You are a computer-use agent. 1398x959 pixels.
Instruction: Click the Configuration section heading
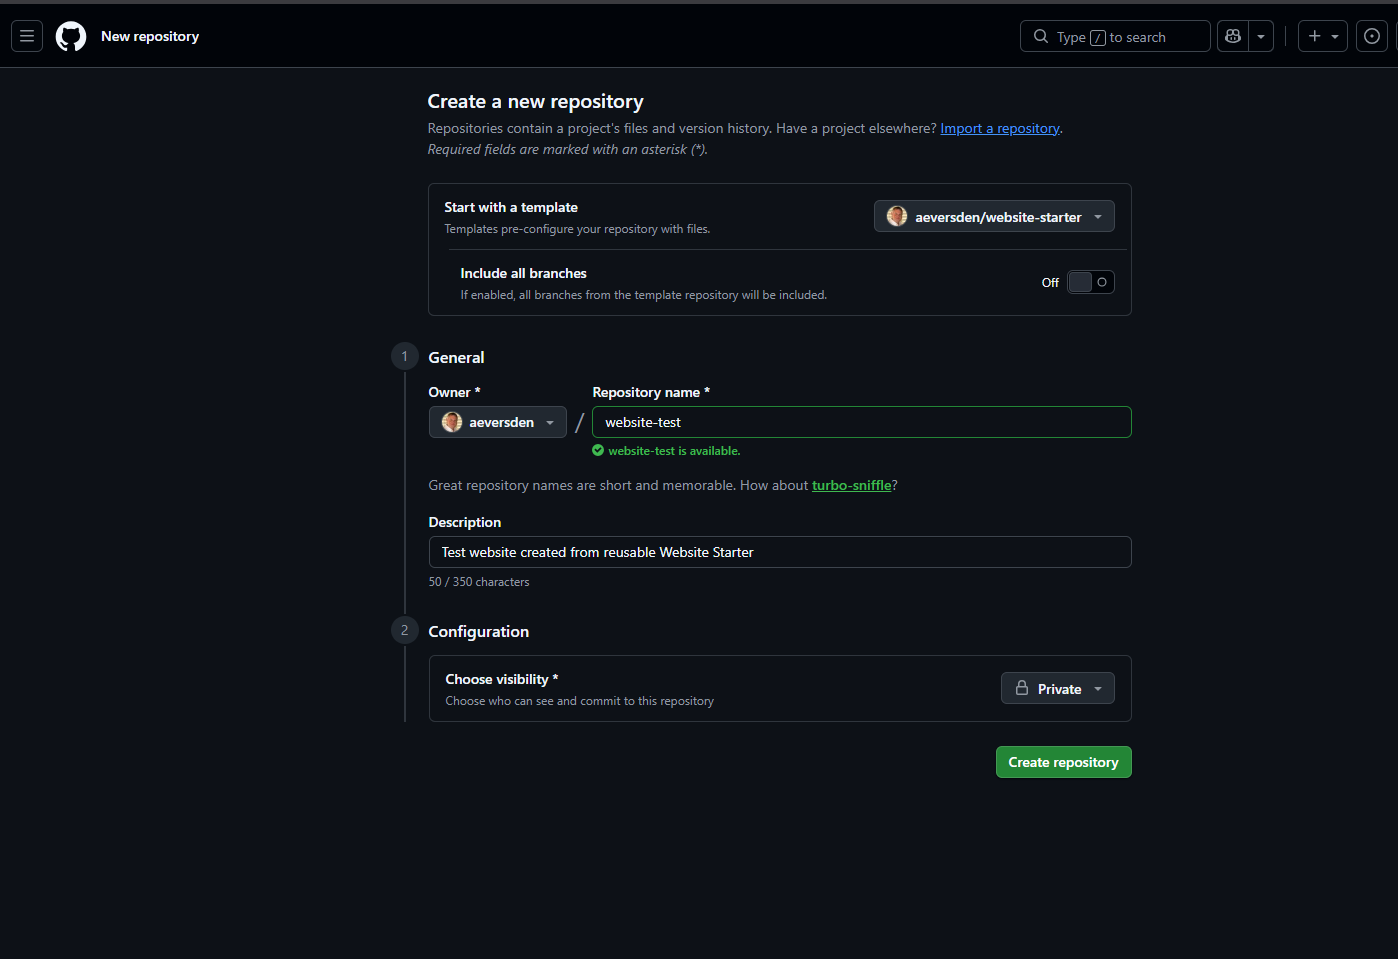coord(479,631)
